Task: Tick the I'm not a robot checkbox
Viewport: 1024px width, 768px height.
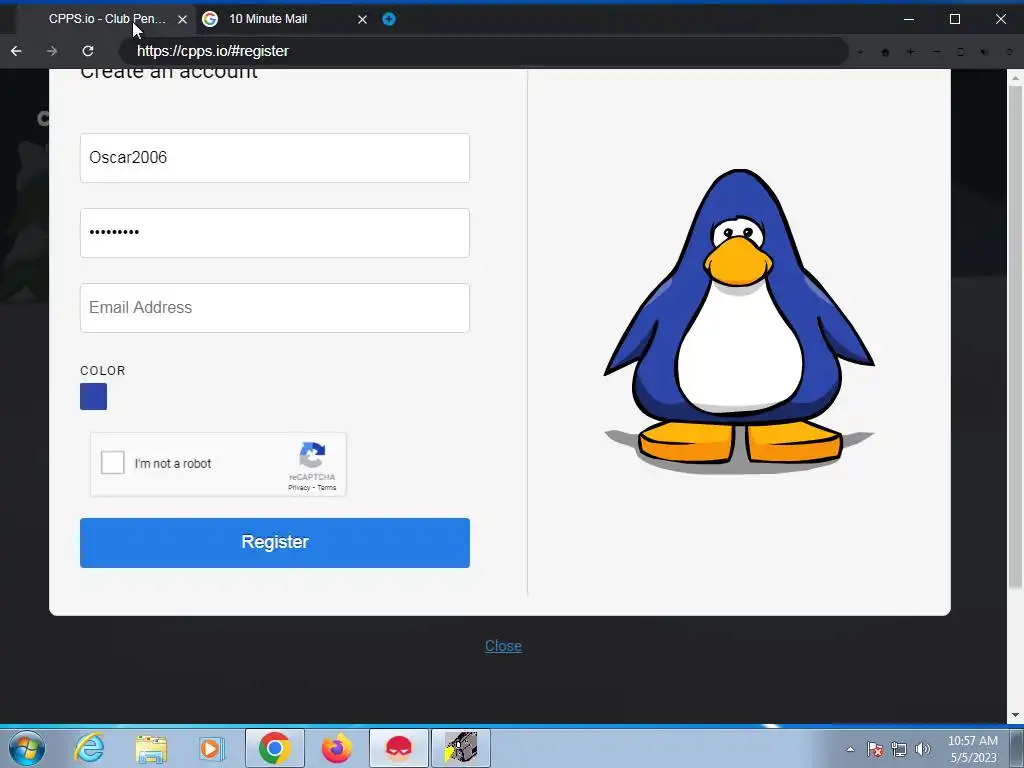Action: pos(112,462)
